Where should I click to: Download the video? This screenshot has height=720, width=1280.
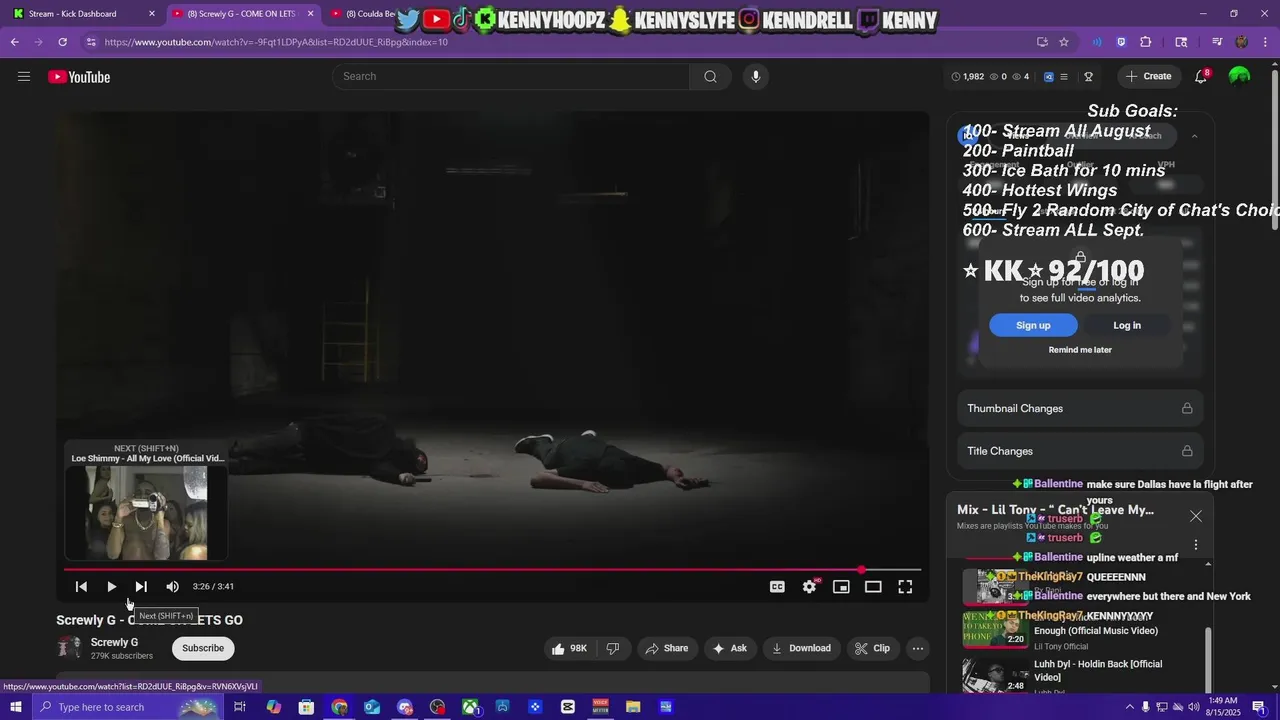[802, 648]
